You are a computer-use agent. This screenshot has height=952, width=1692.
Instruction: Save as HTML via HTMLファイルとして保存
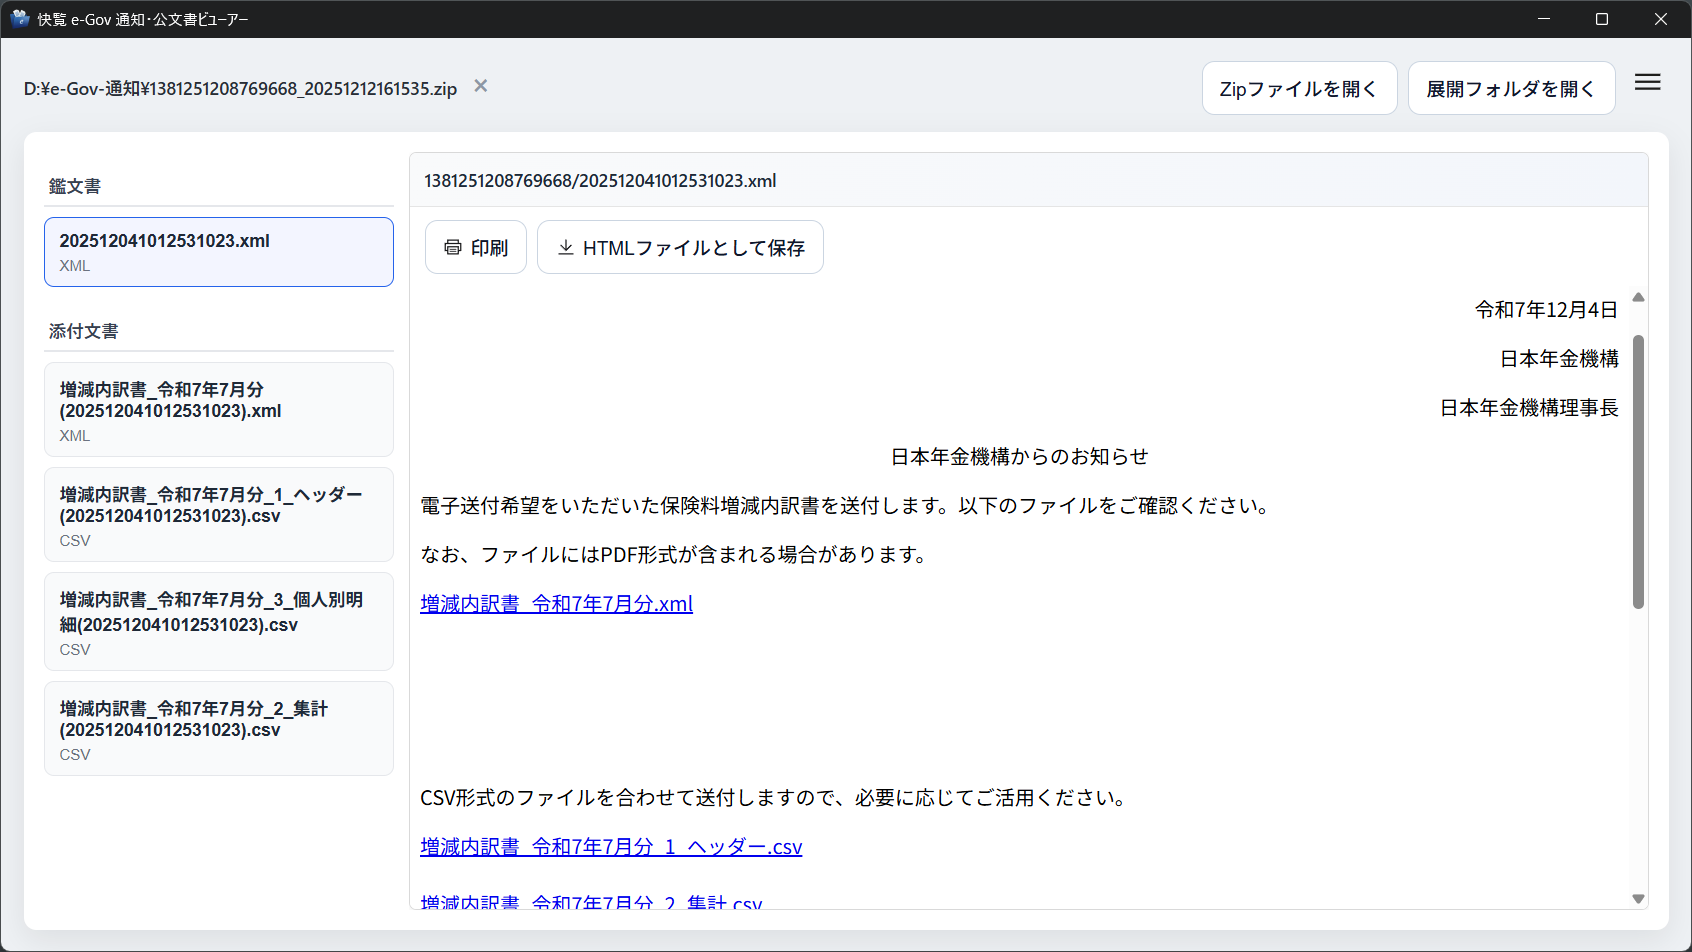pyautogui.click(x=680, y=247)
